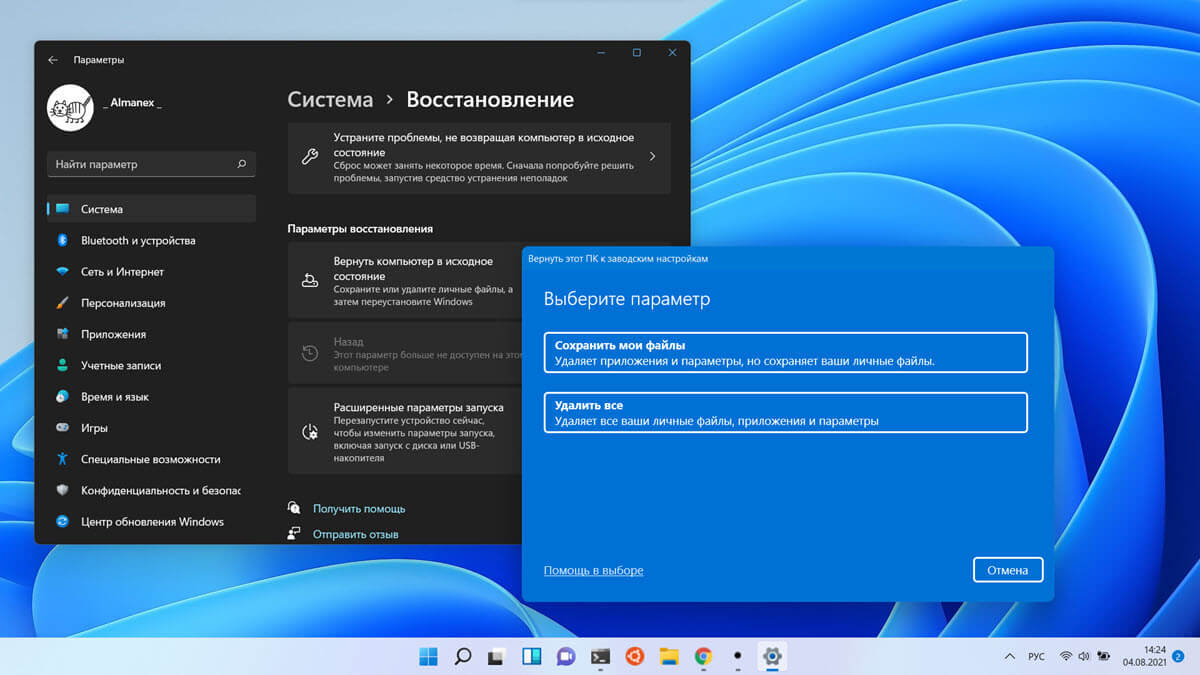Viewport: 1200px width, 675px height.
Task: Click the gamepad icon beside Игры
Action: (62, 428)
